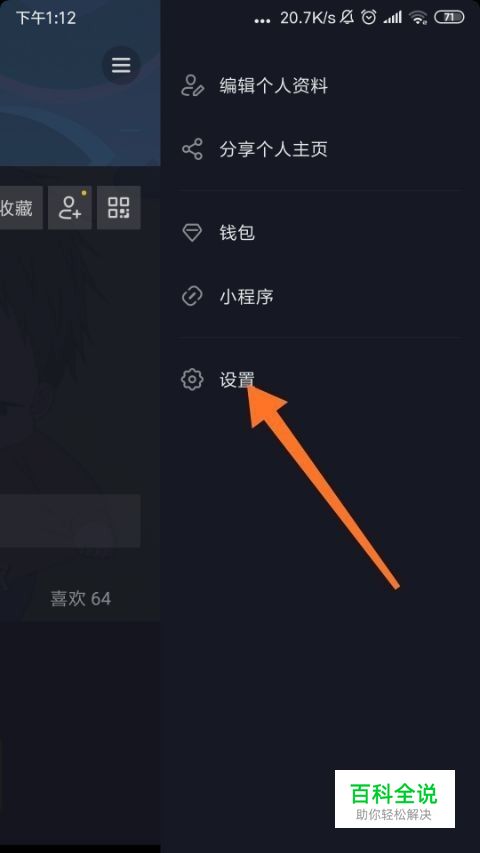The height and width of the screenshot is (853, 480).
Task: Click the edit profile person icon
Action: pyautogui.click(x=192, y=86)
